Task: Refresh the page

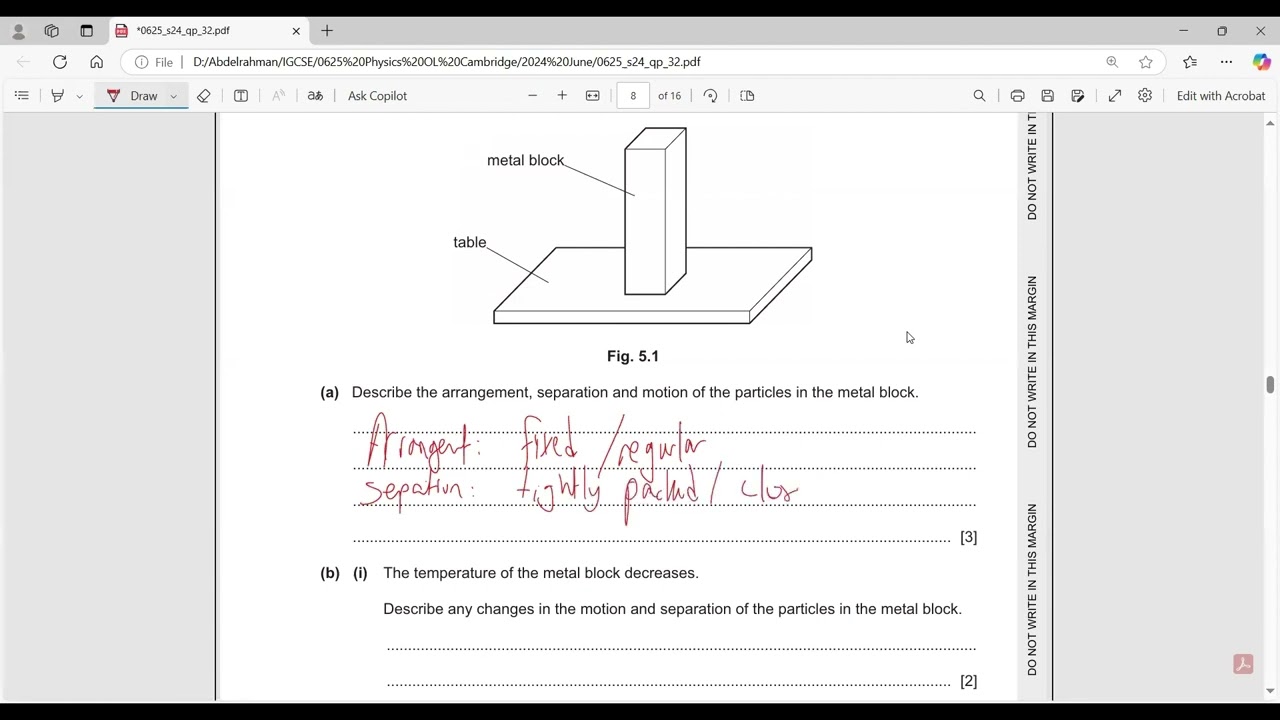Action: (x=60, y=62)
